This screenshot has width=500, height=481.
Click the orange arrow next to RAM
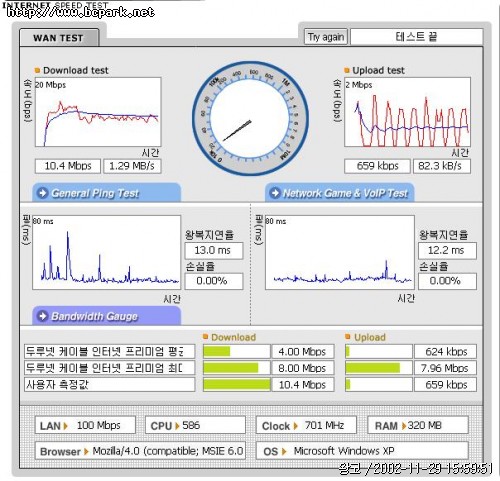(x=404, y=426)
